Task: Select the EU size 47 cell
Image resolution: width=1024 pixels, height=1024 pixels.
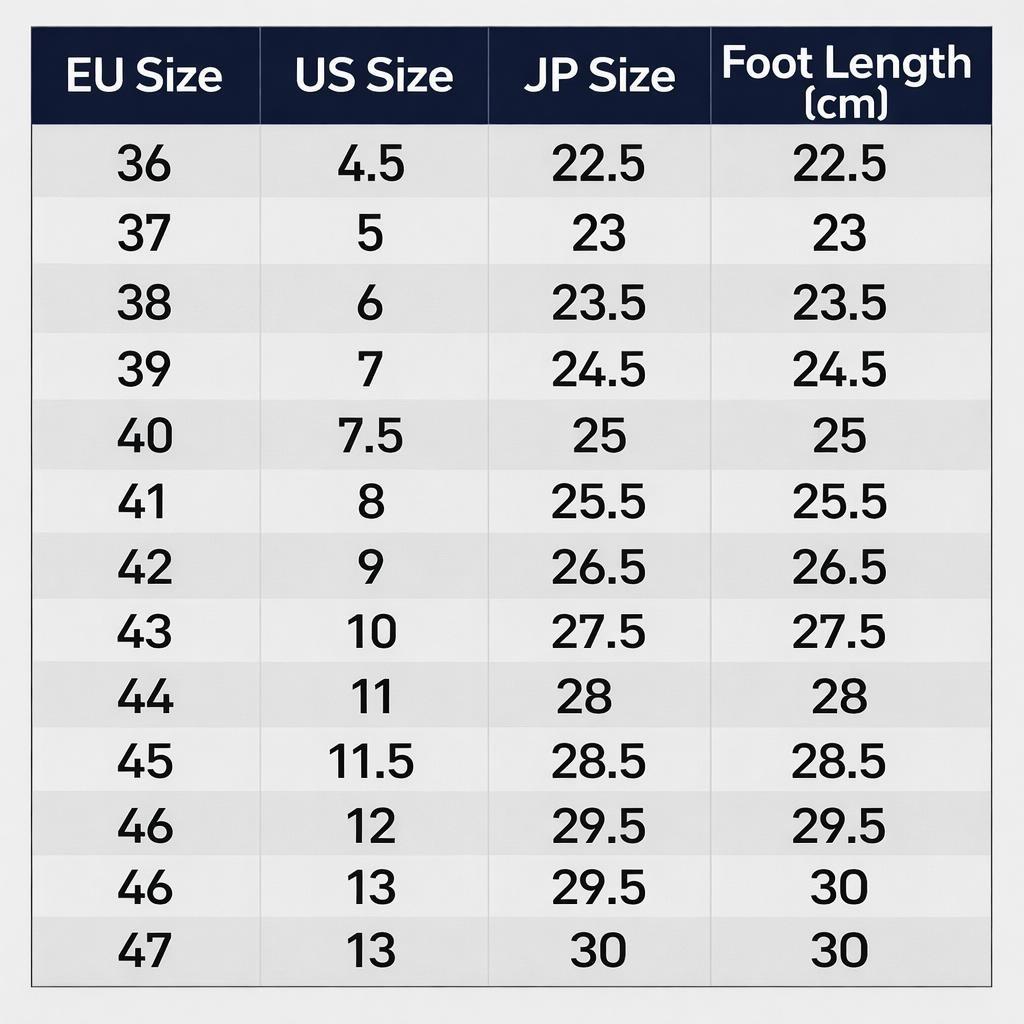Action: click(144, 950)
